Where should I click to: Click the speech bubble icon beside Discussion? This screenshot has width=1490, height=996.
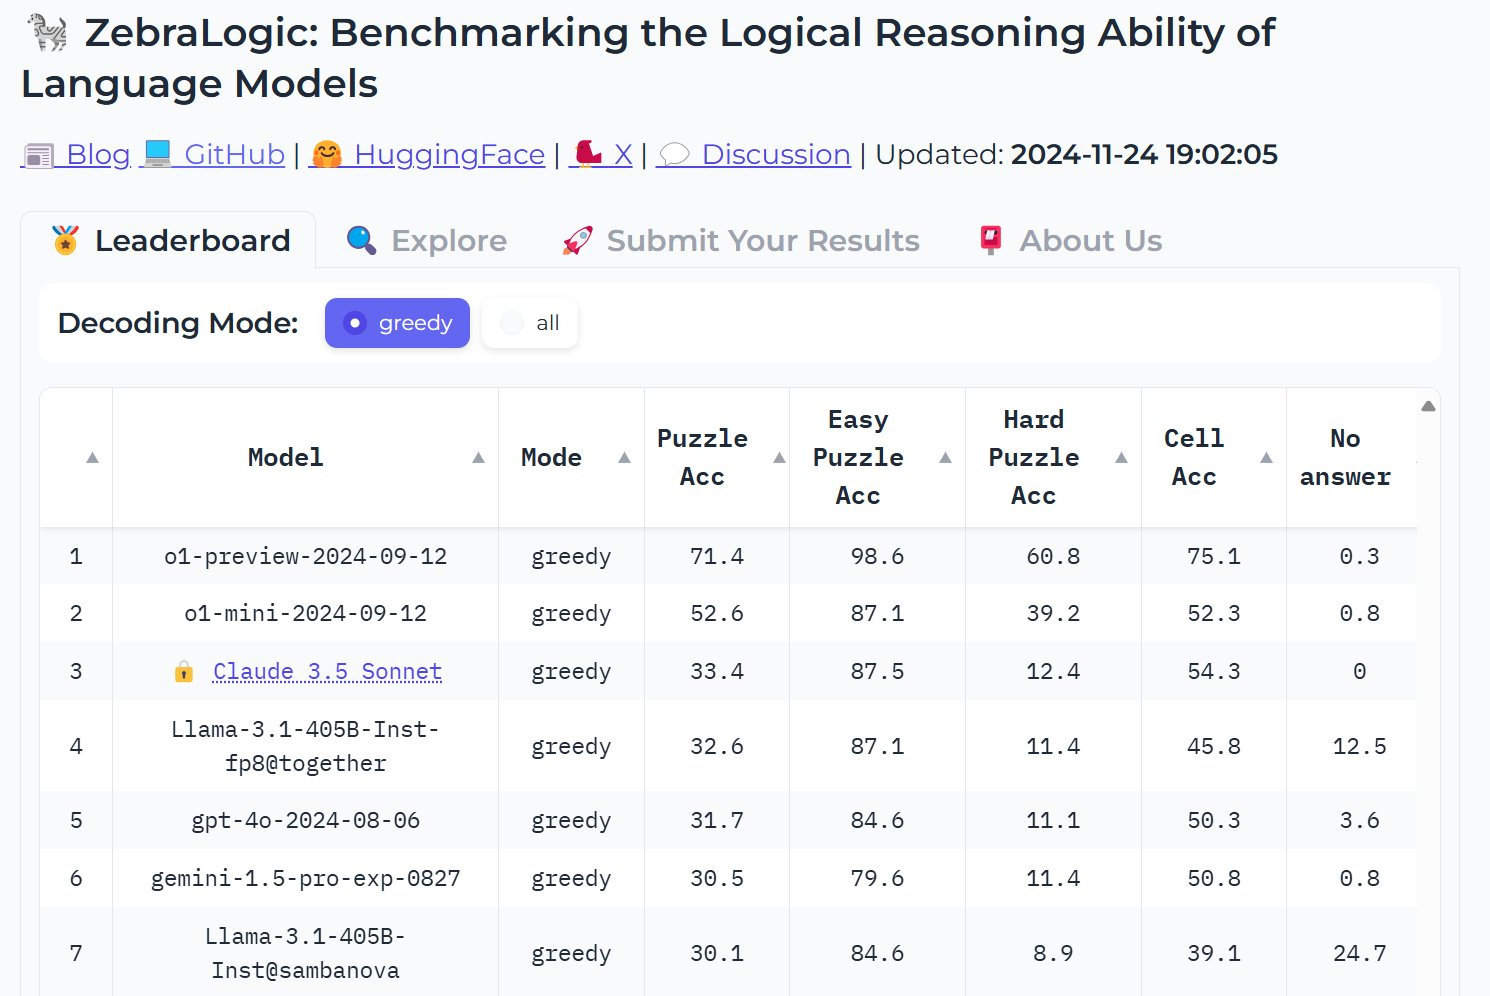675,155
